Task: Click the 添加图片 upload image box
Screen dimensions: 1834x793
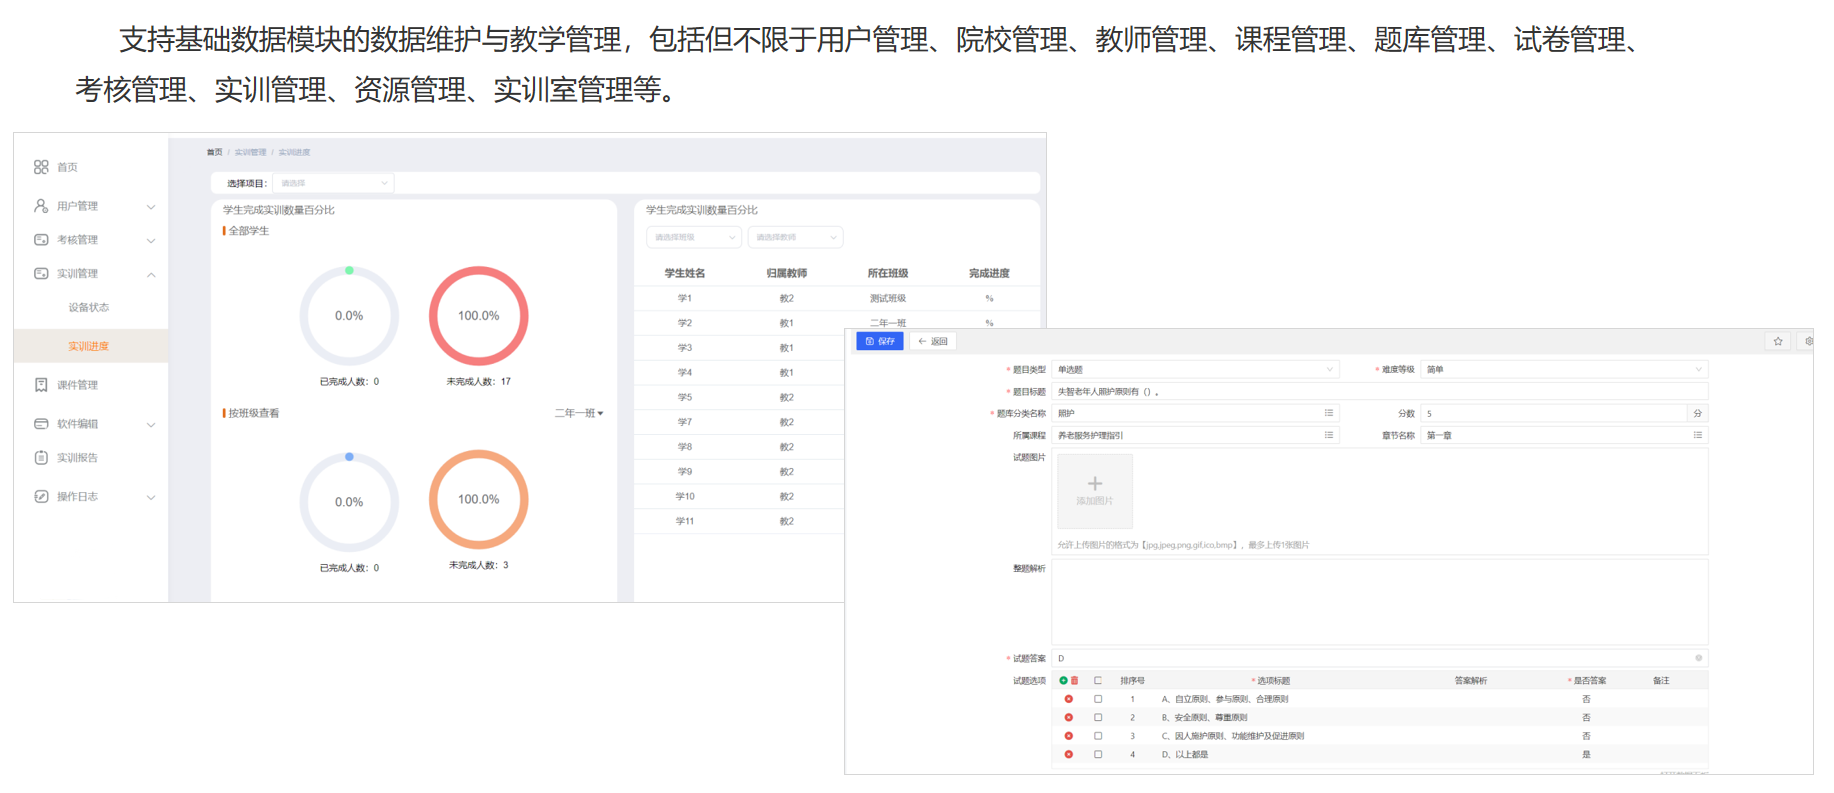Action: click(1095, 491)
